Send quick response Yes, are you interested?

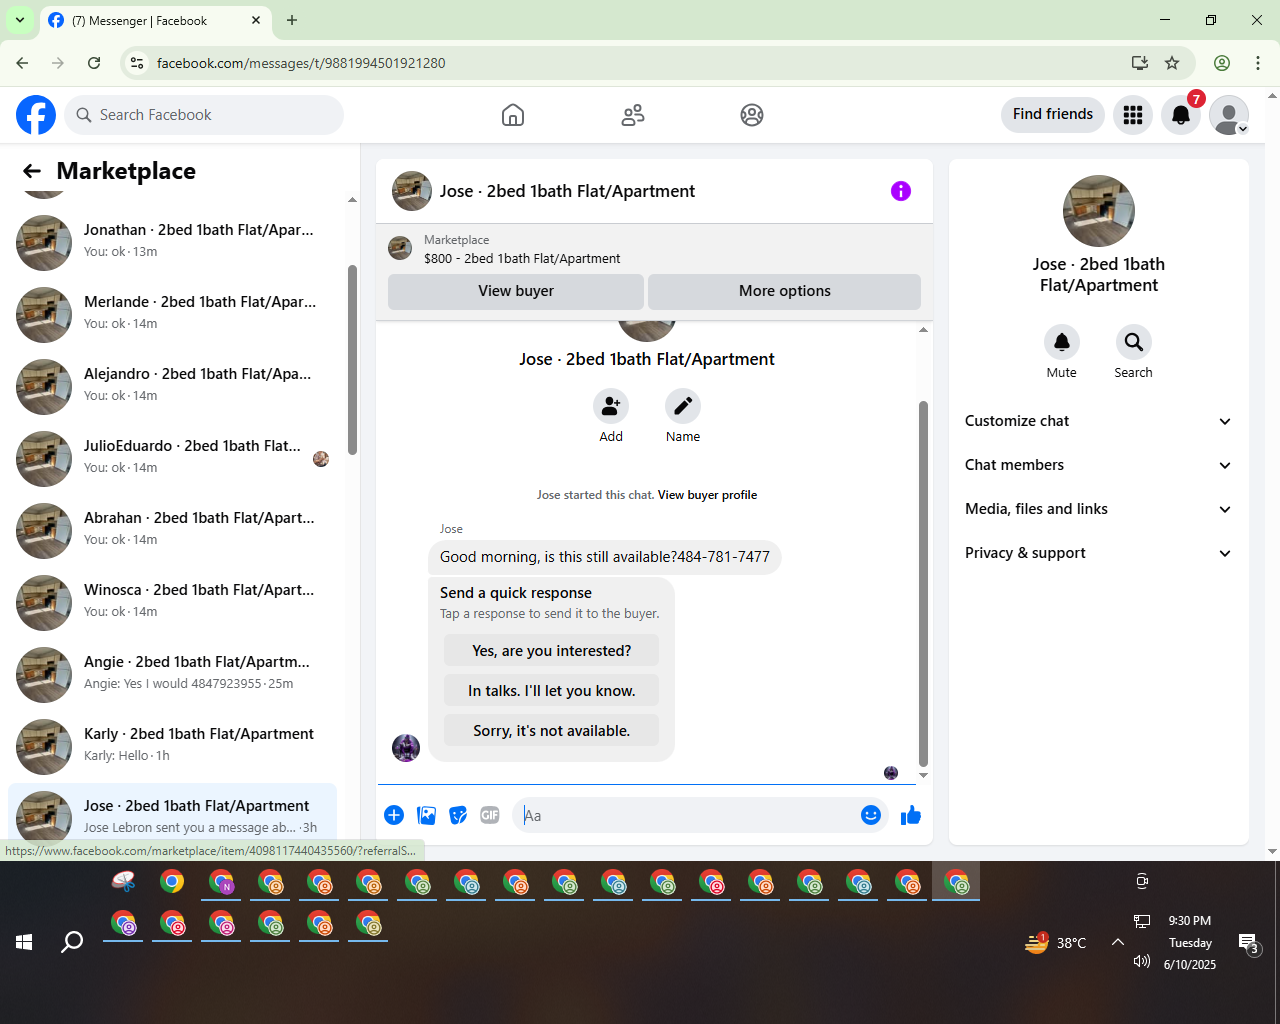coord(552,651)
